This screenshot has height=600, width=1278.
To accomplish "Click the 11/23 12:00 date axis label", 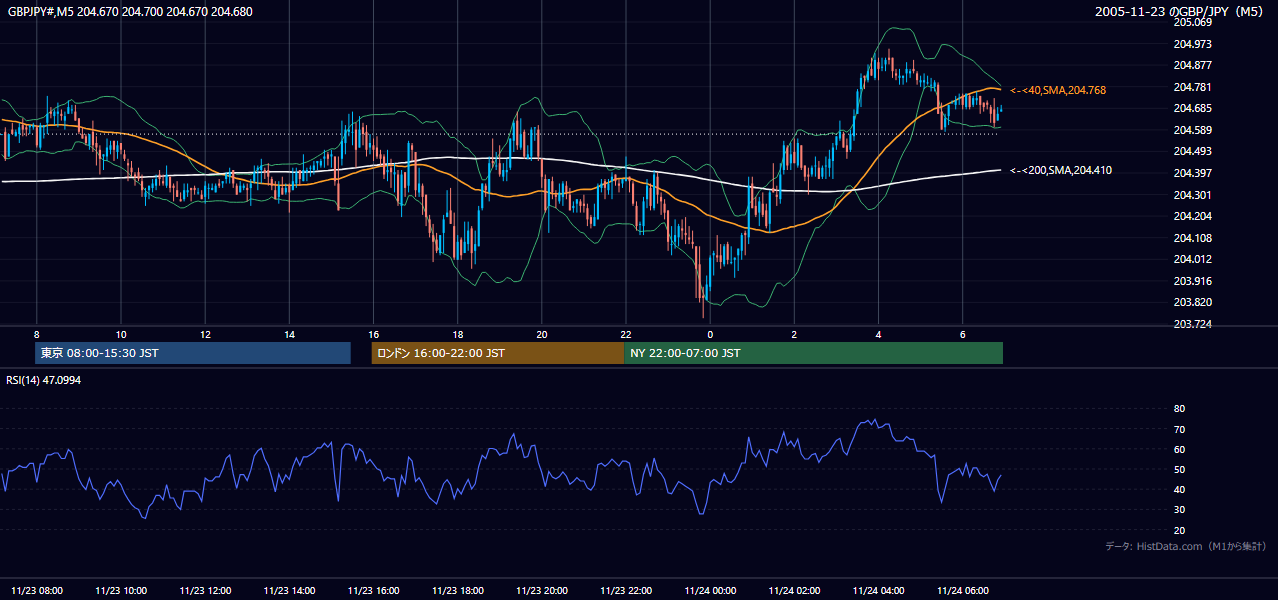I will coord(205,591).
